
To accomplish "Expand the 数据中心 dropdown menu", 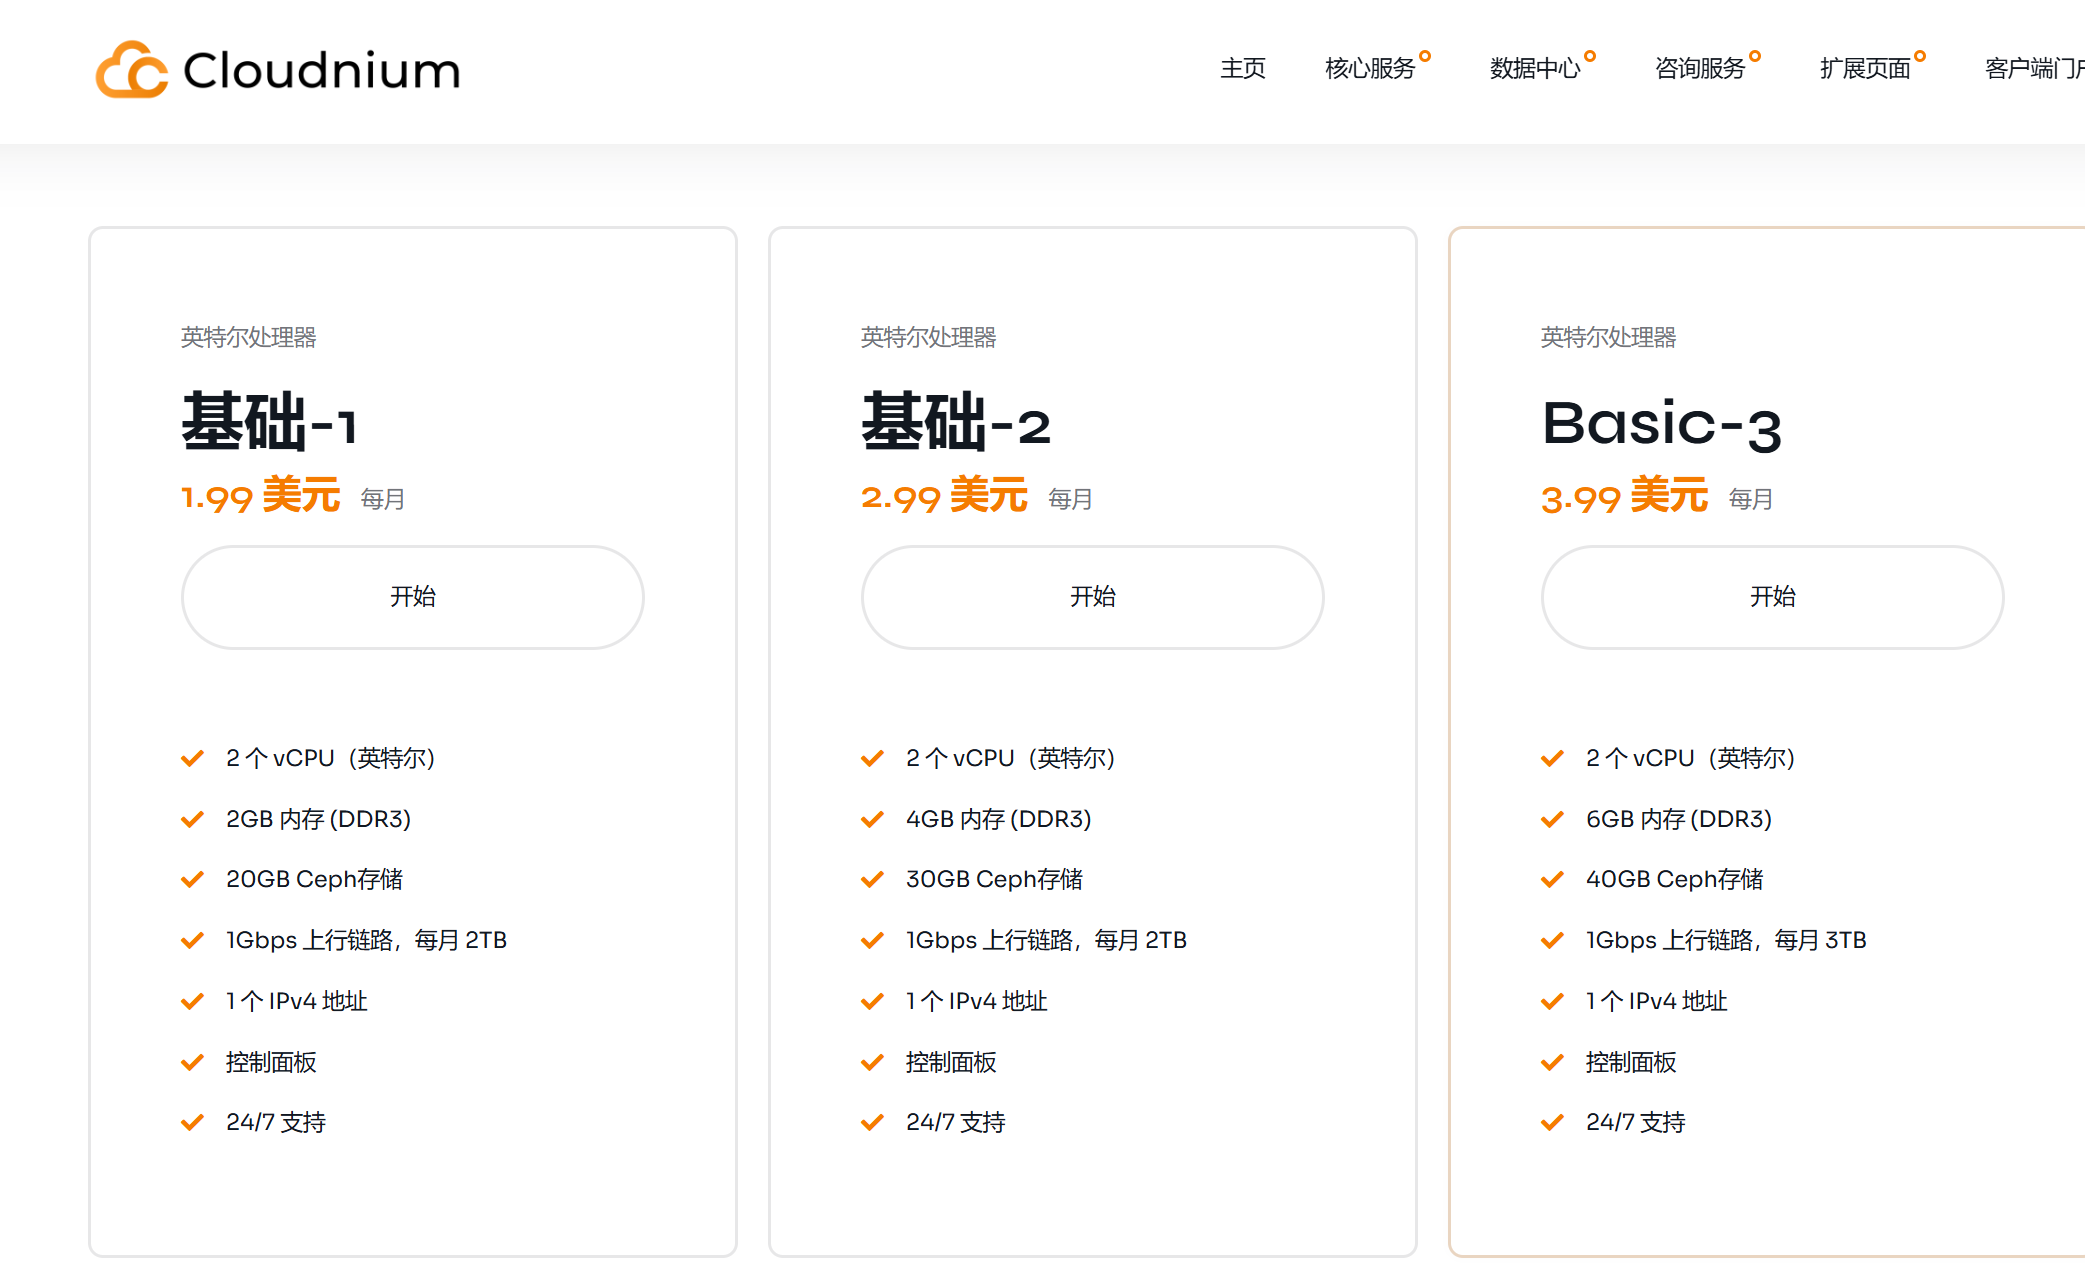I will point(1535,68).
